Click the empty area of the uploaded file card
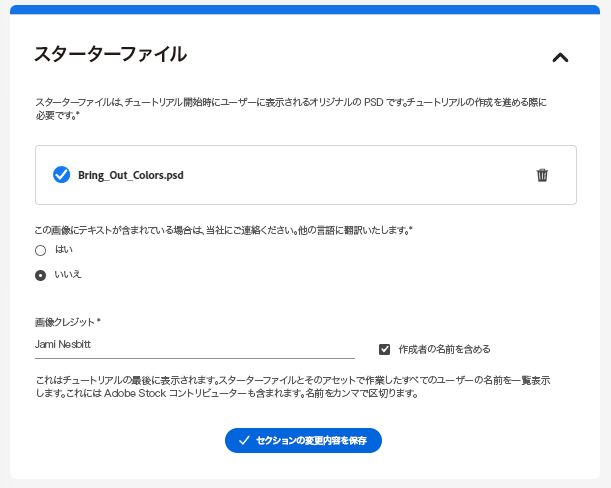Image resolution: width=611 pixels, height=488 pixels. coord(350,175)
